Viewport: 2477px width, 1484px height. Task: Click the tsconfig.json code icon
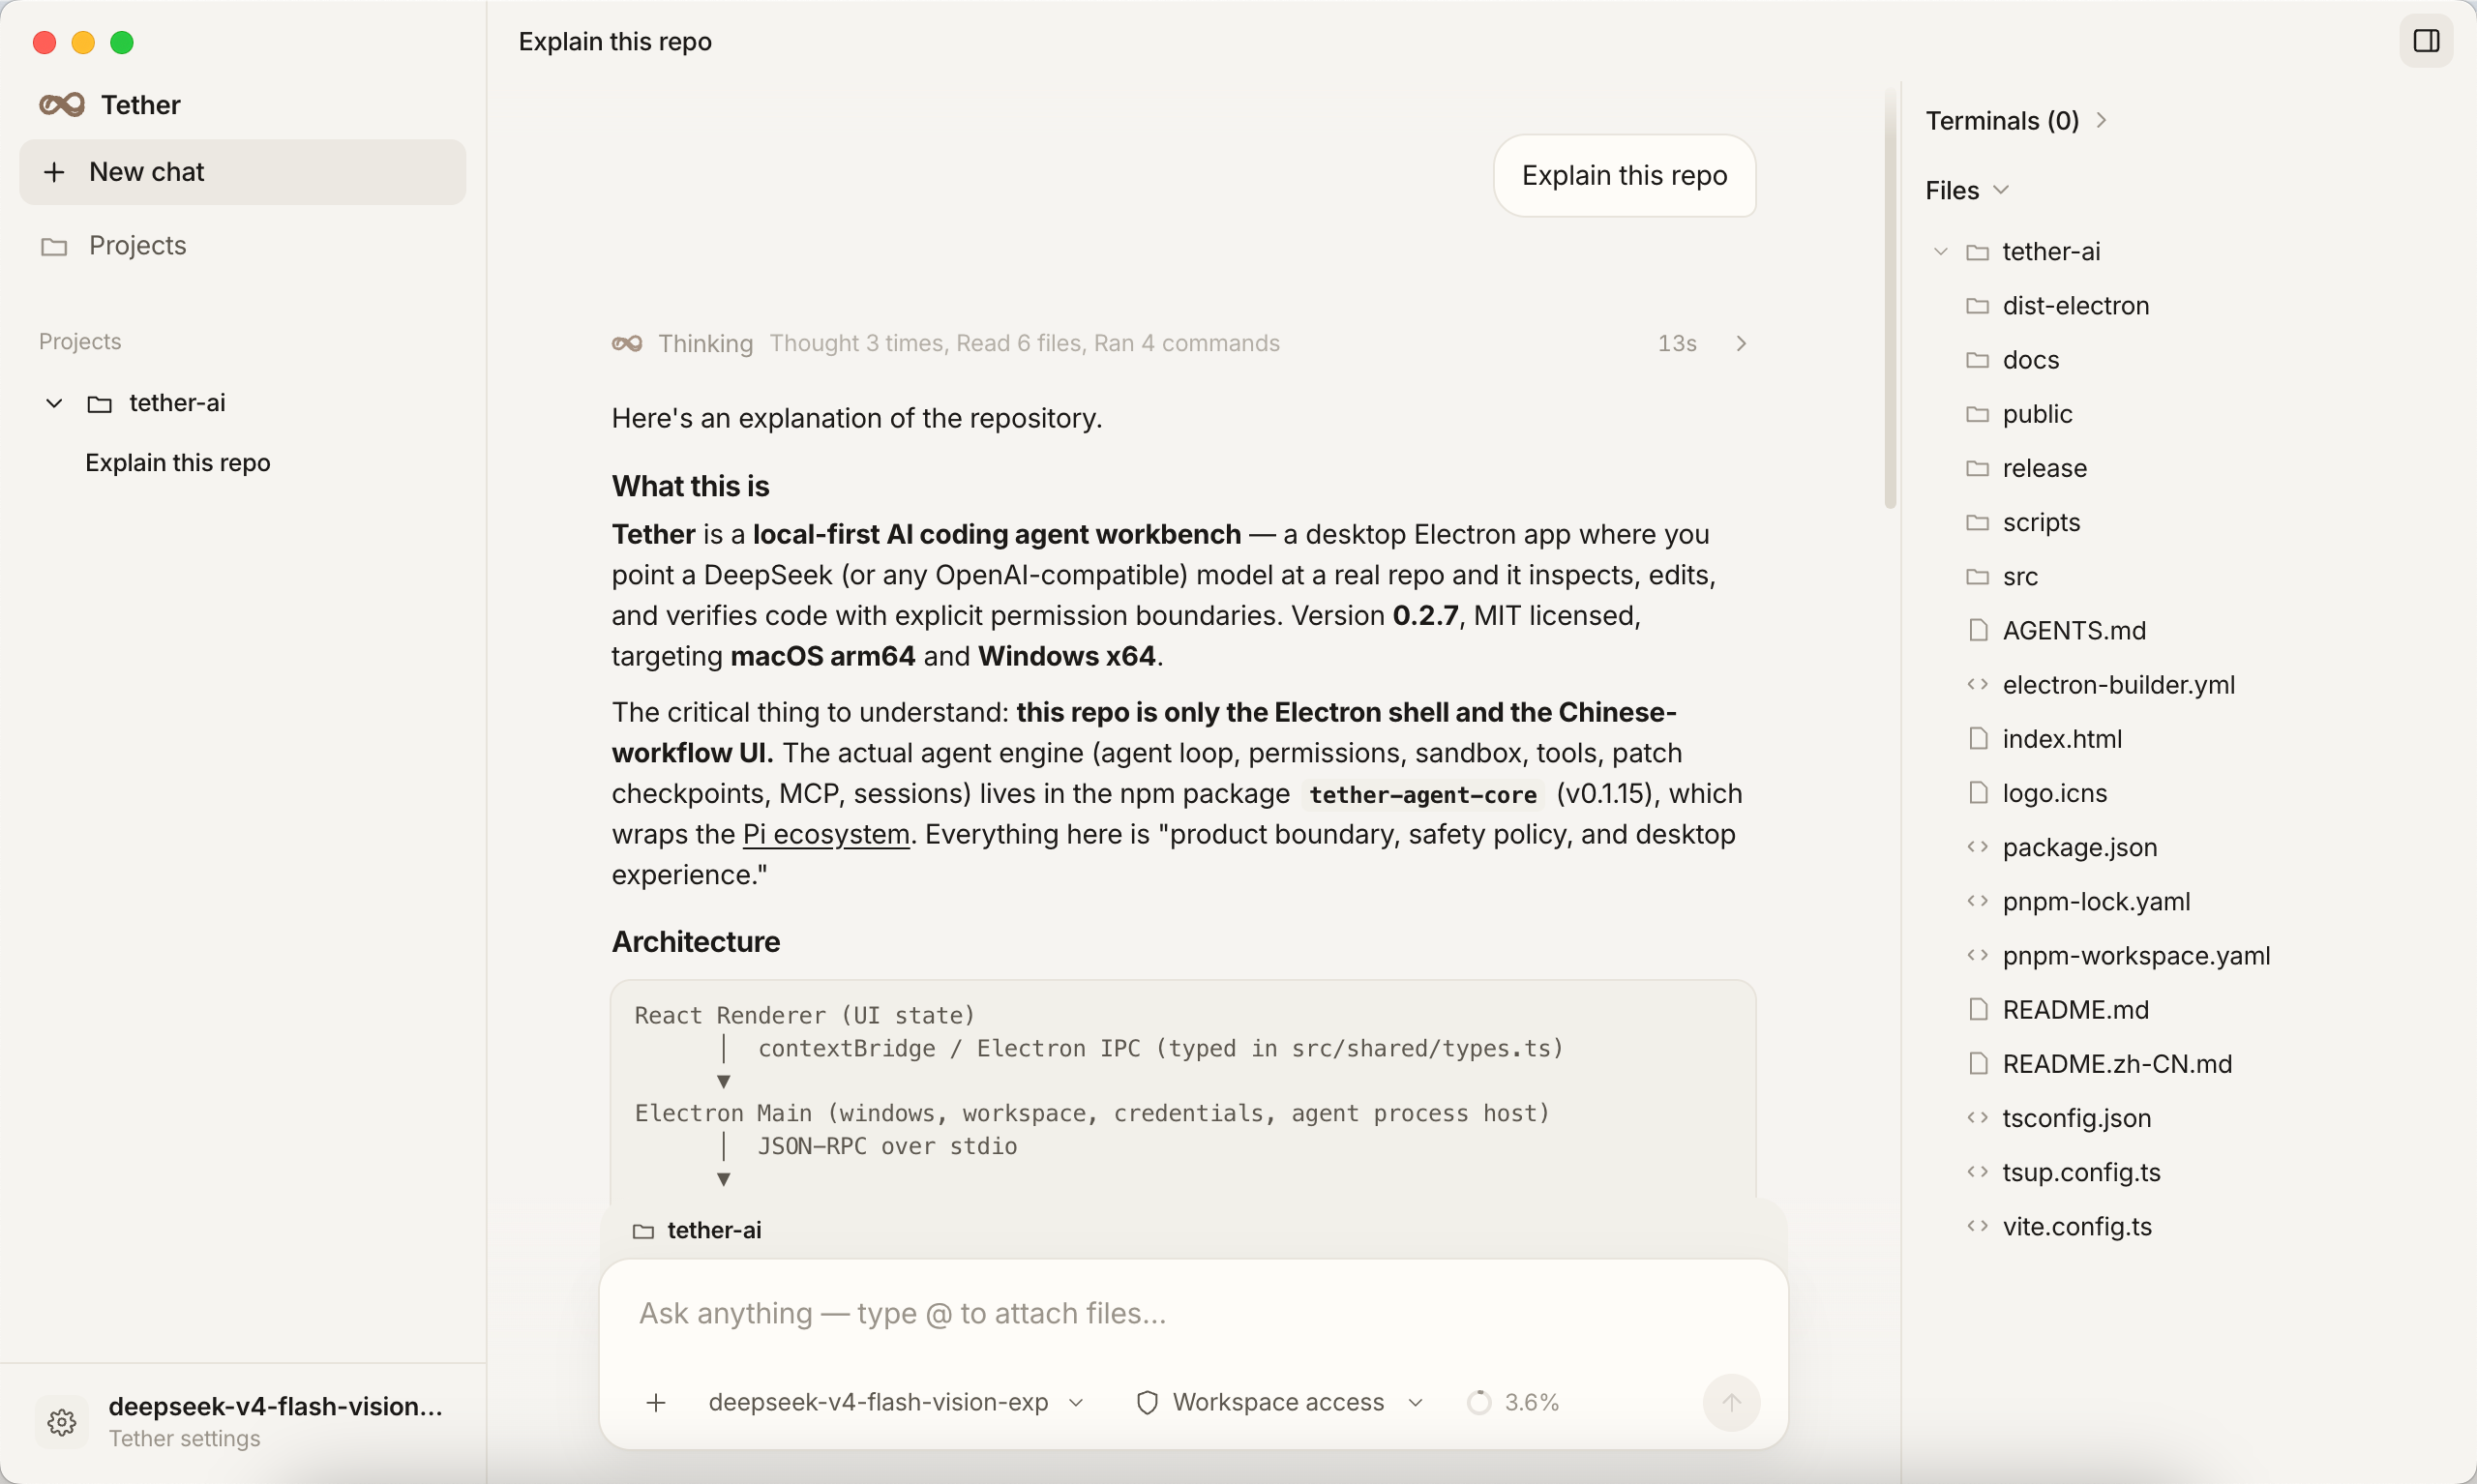pos(1977,1118)
